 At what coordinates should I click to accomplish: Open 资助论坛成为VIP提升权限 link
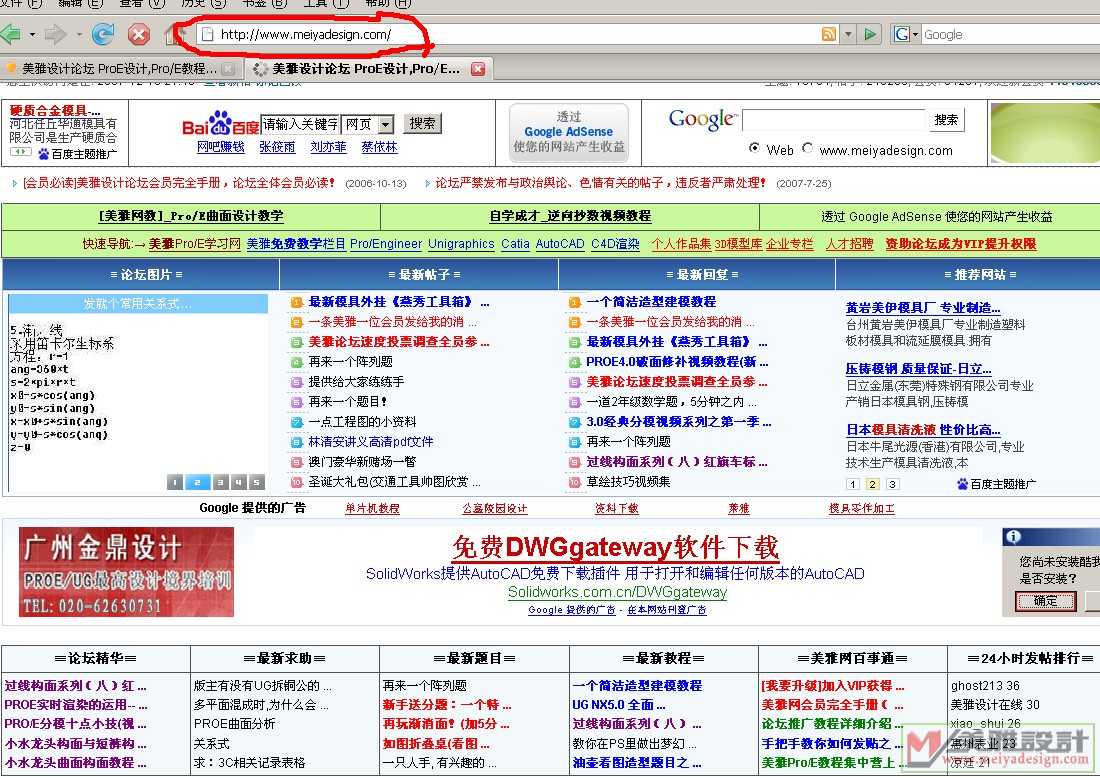960,243
